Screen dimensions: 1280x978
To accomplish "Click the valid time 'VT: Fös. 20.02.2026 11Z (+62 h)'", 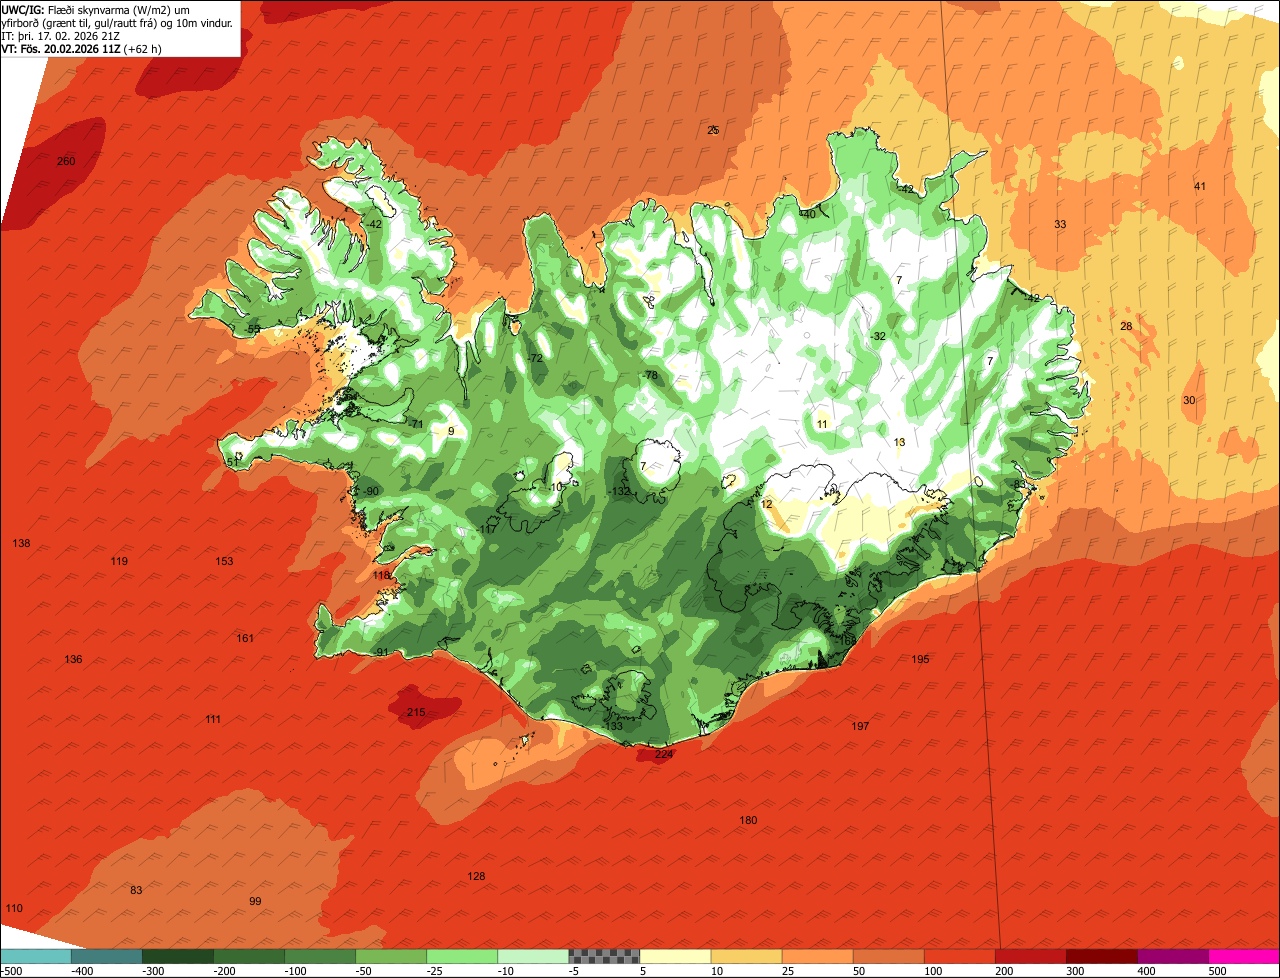I will (x=80, y=49).
